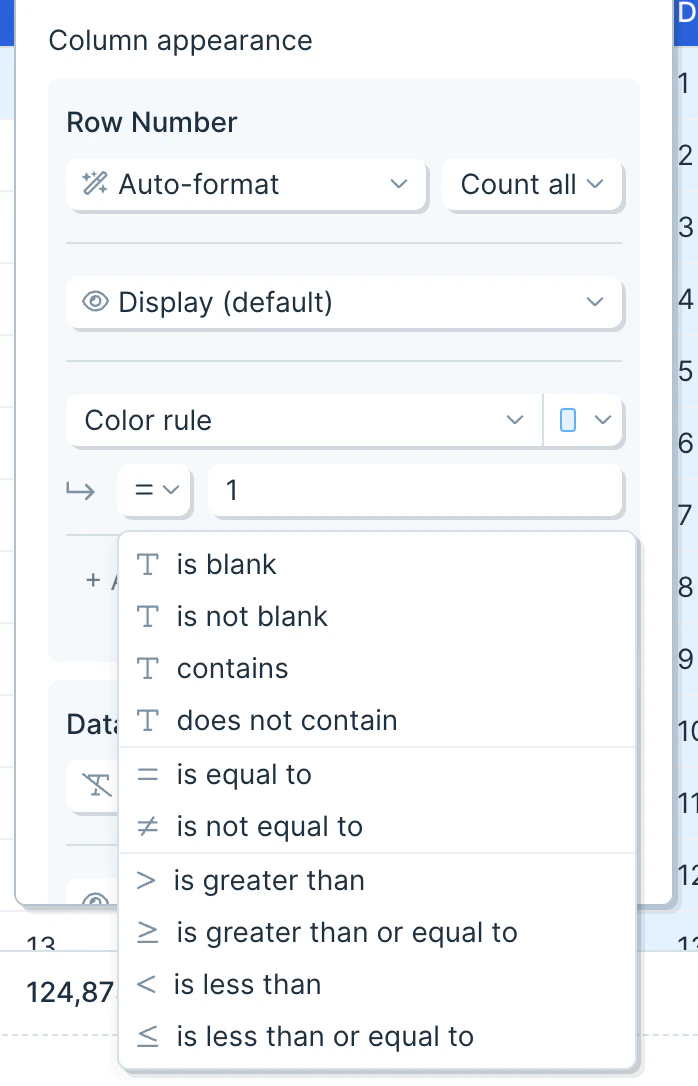The height and width of the screenshot is (1086, 698).
Task: Choose 'is less than' operator
Action: 247,985
